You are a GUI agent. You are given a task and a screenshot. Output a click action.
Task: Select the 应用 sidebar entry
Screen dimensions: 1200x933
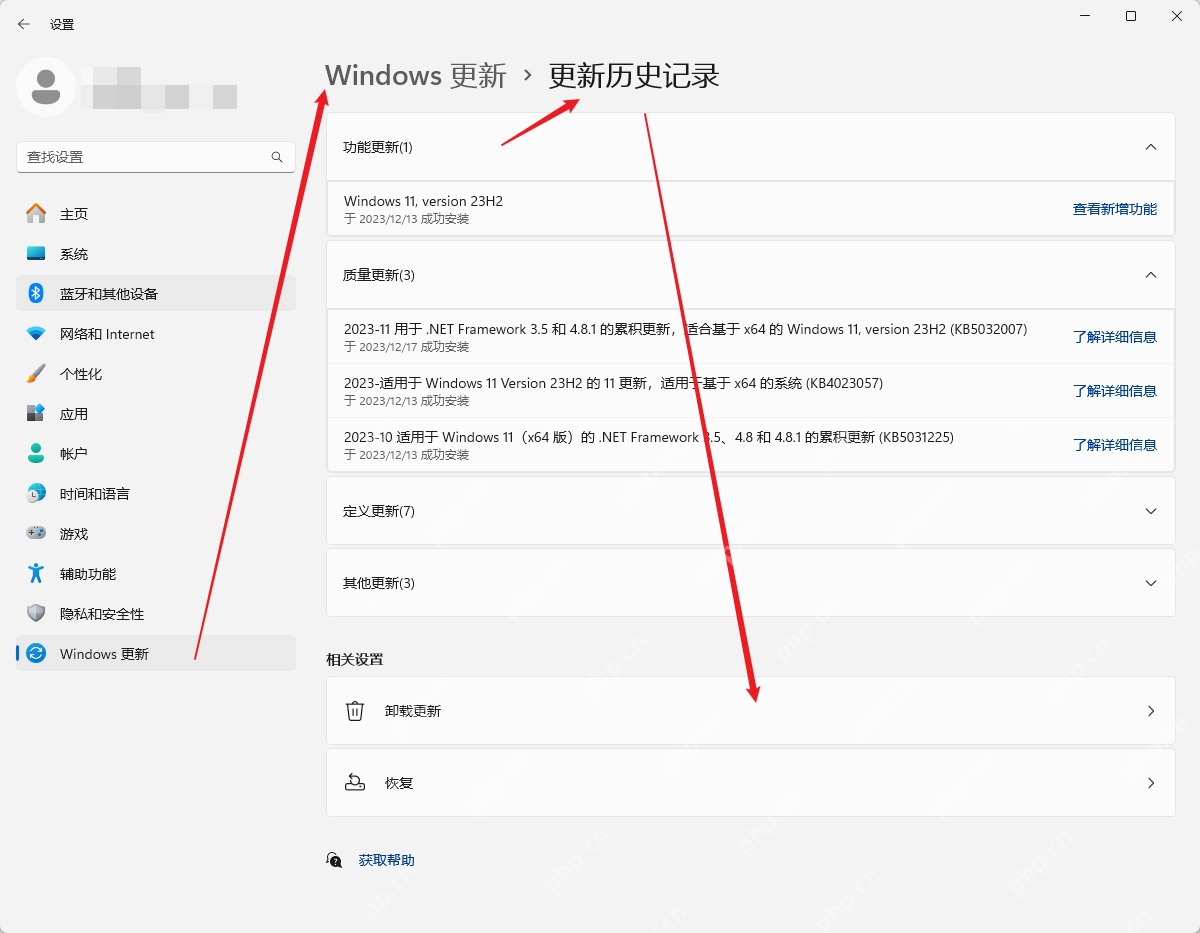click(x=156, y=413)
